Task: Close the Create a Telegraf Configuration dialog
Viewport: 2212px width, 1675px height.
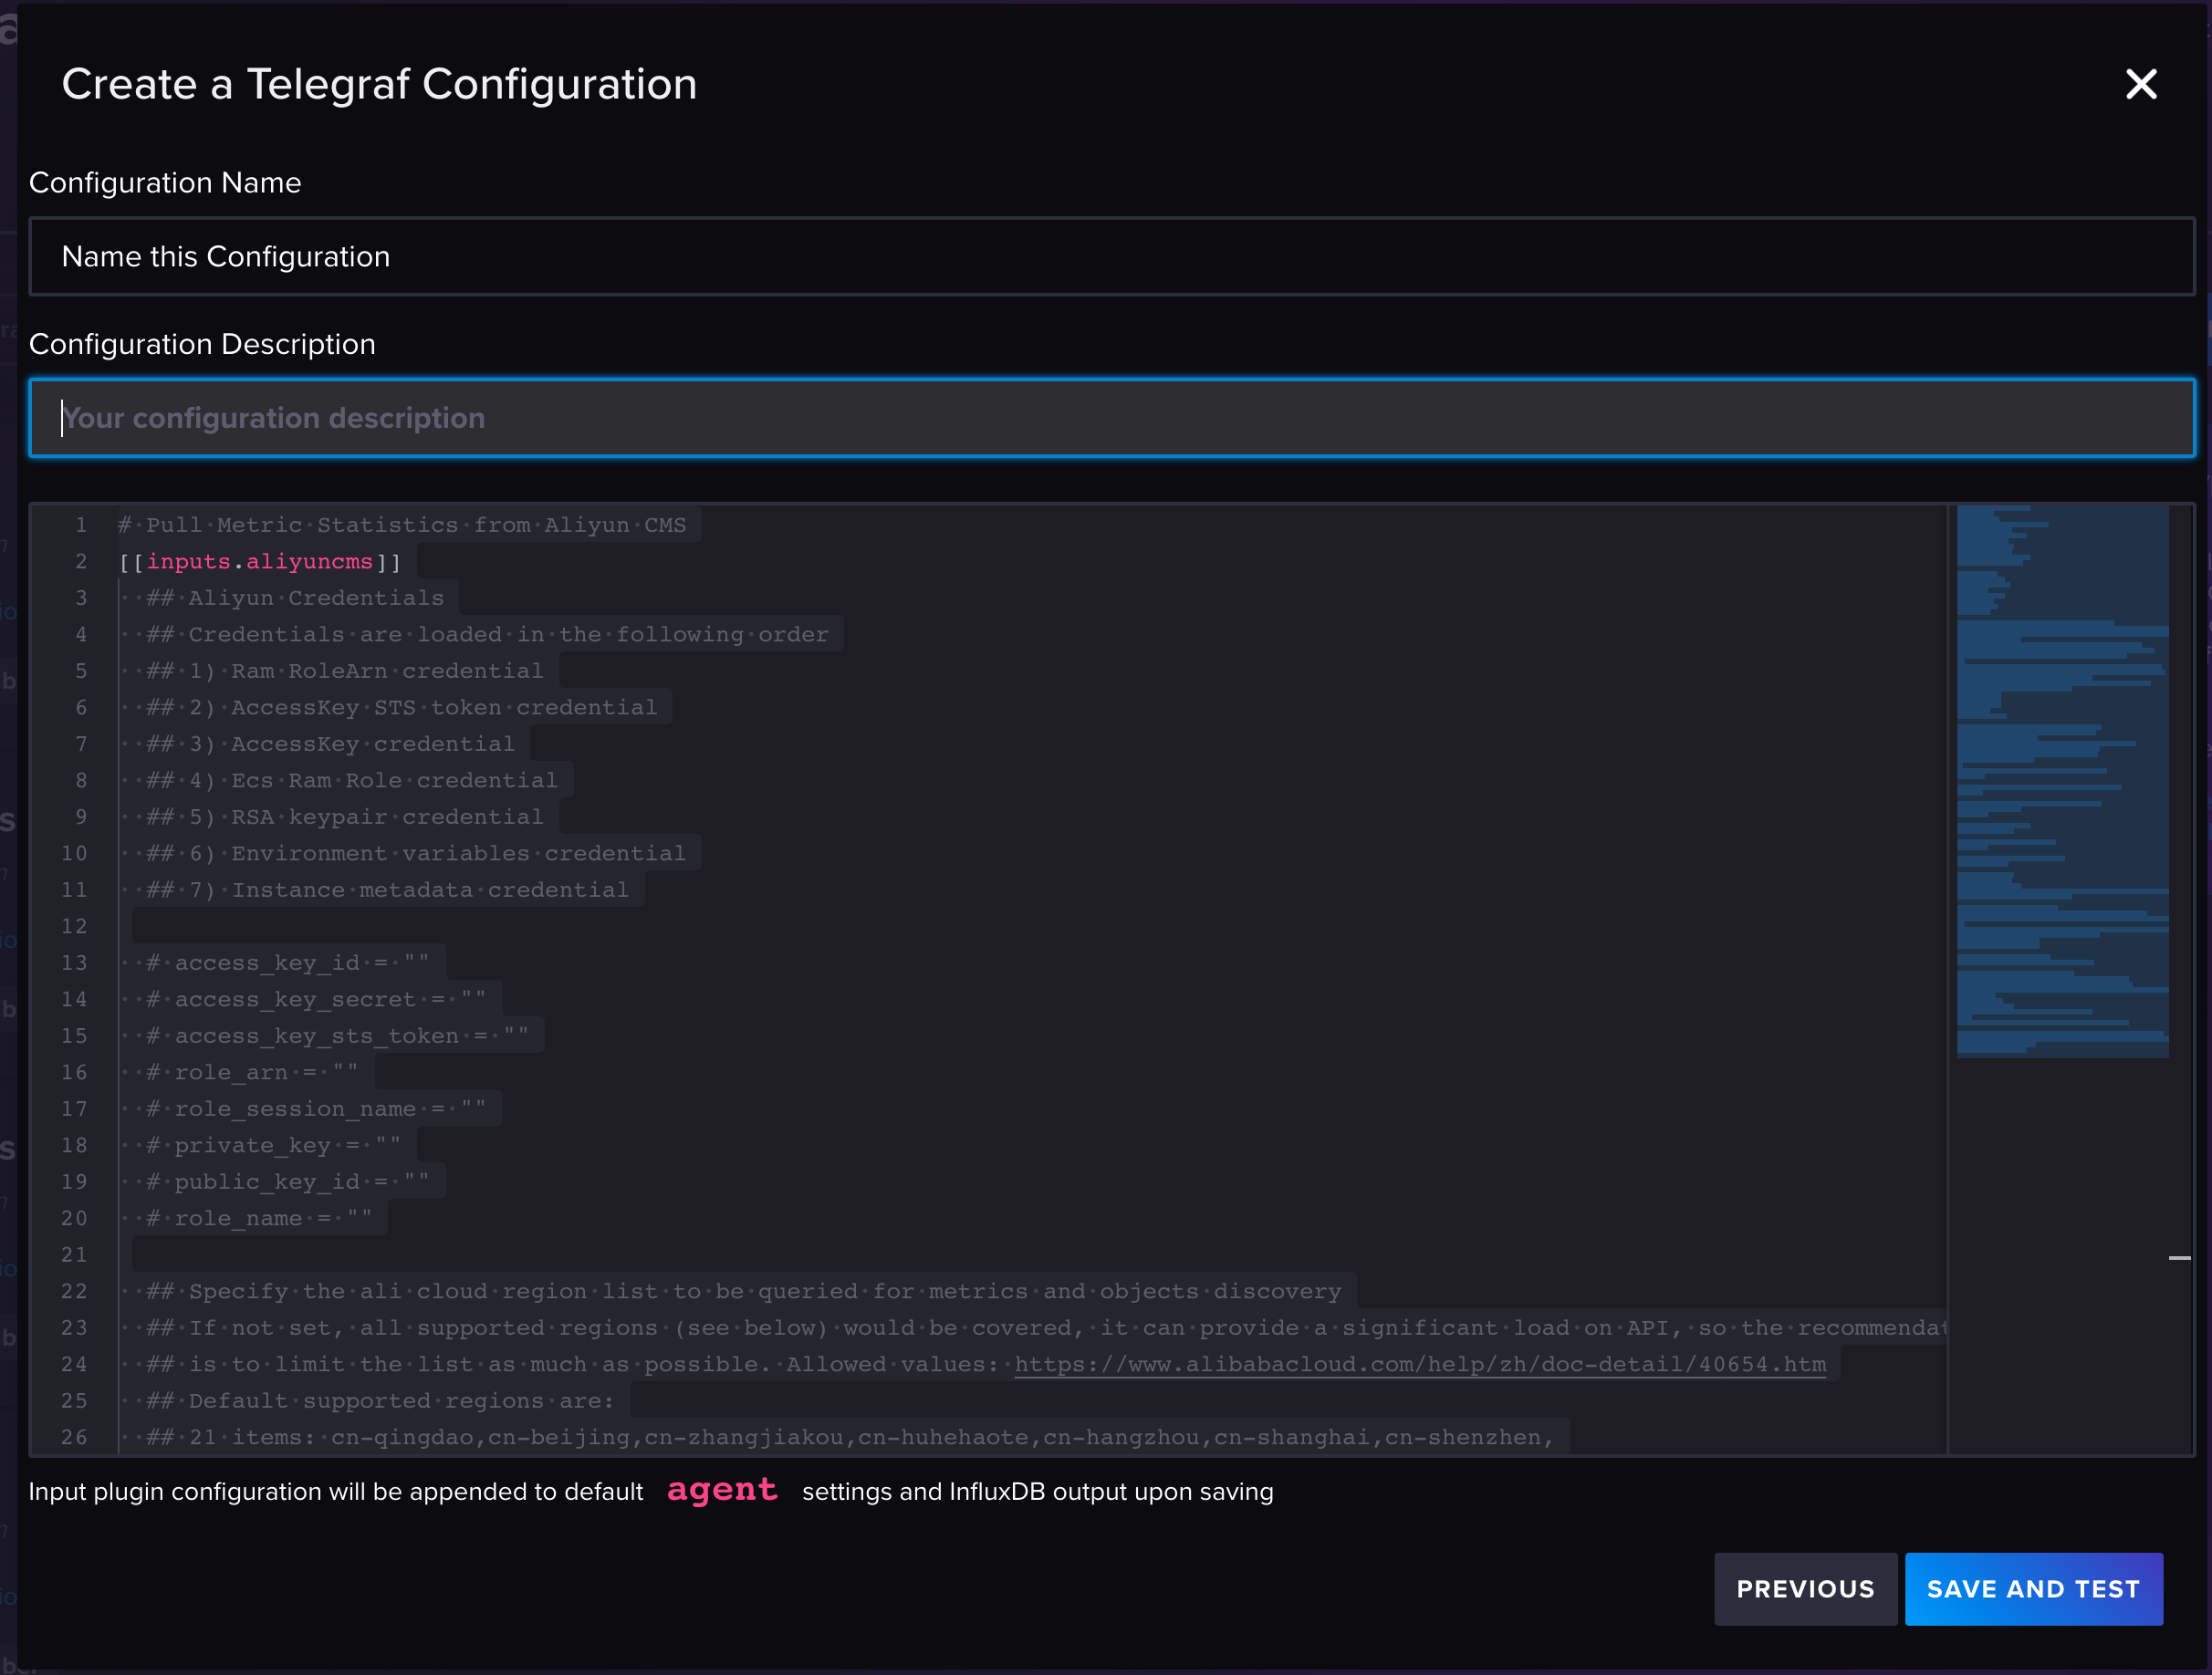Action: 2141,84
